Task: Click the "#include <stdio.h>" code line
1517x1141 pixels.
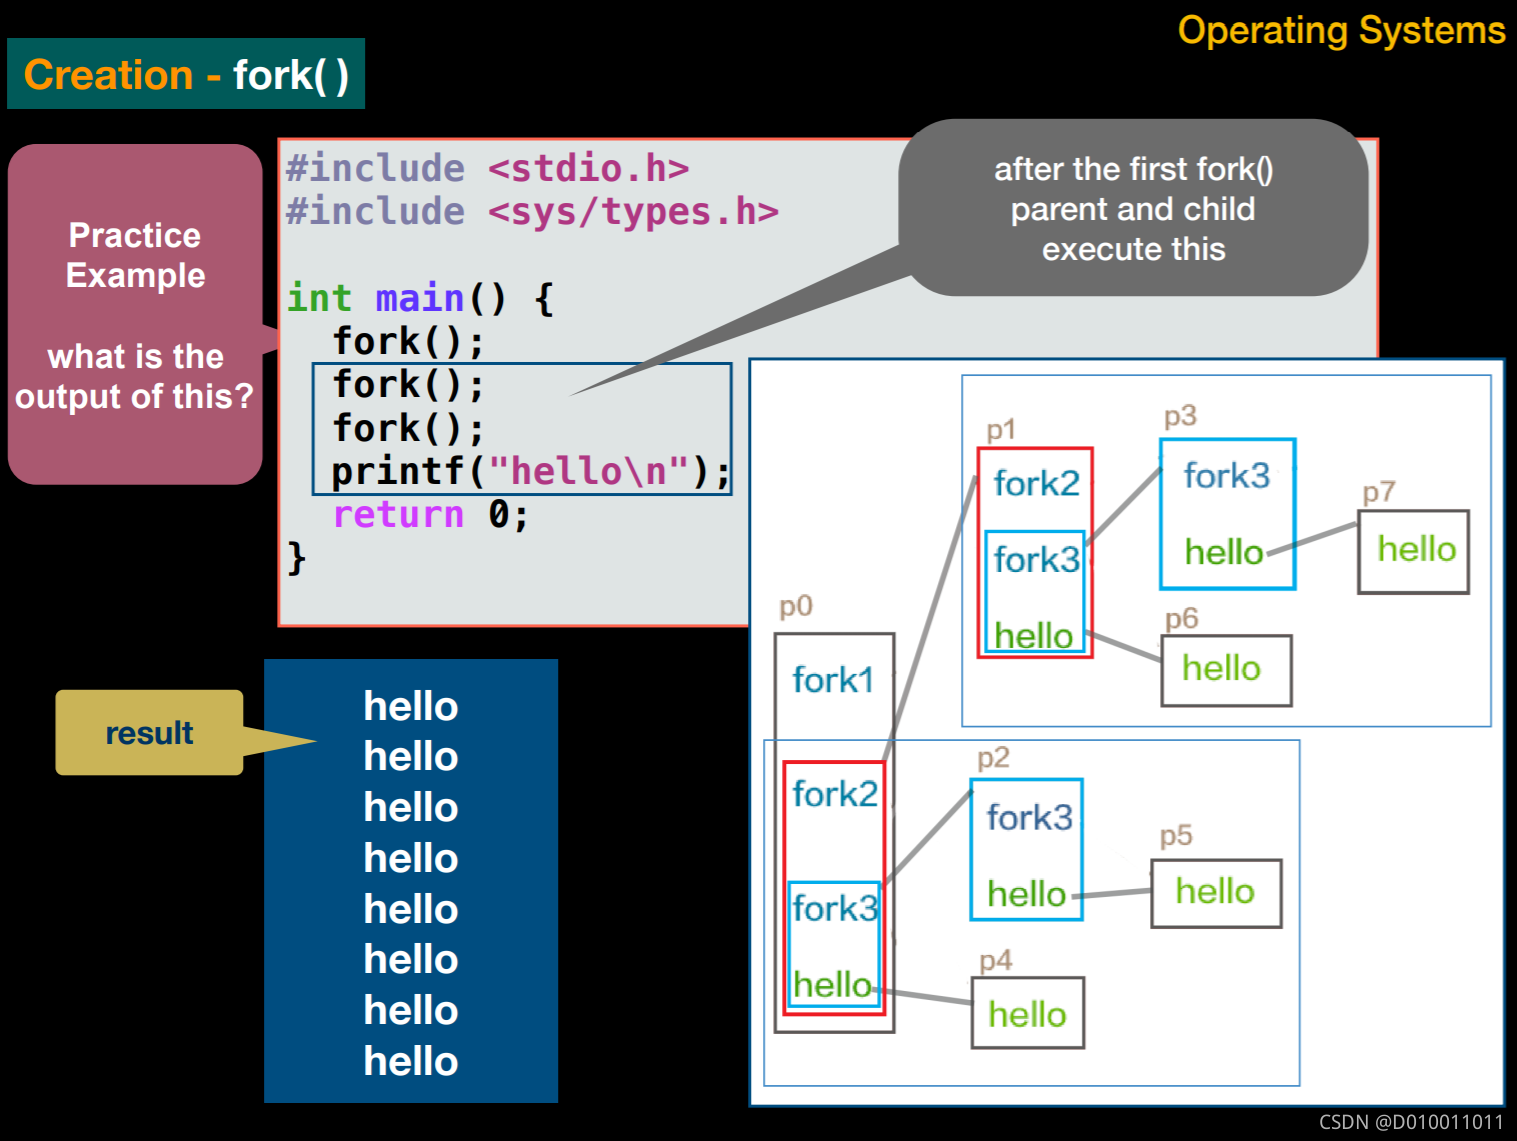Action: (x=488, y=168)
